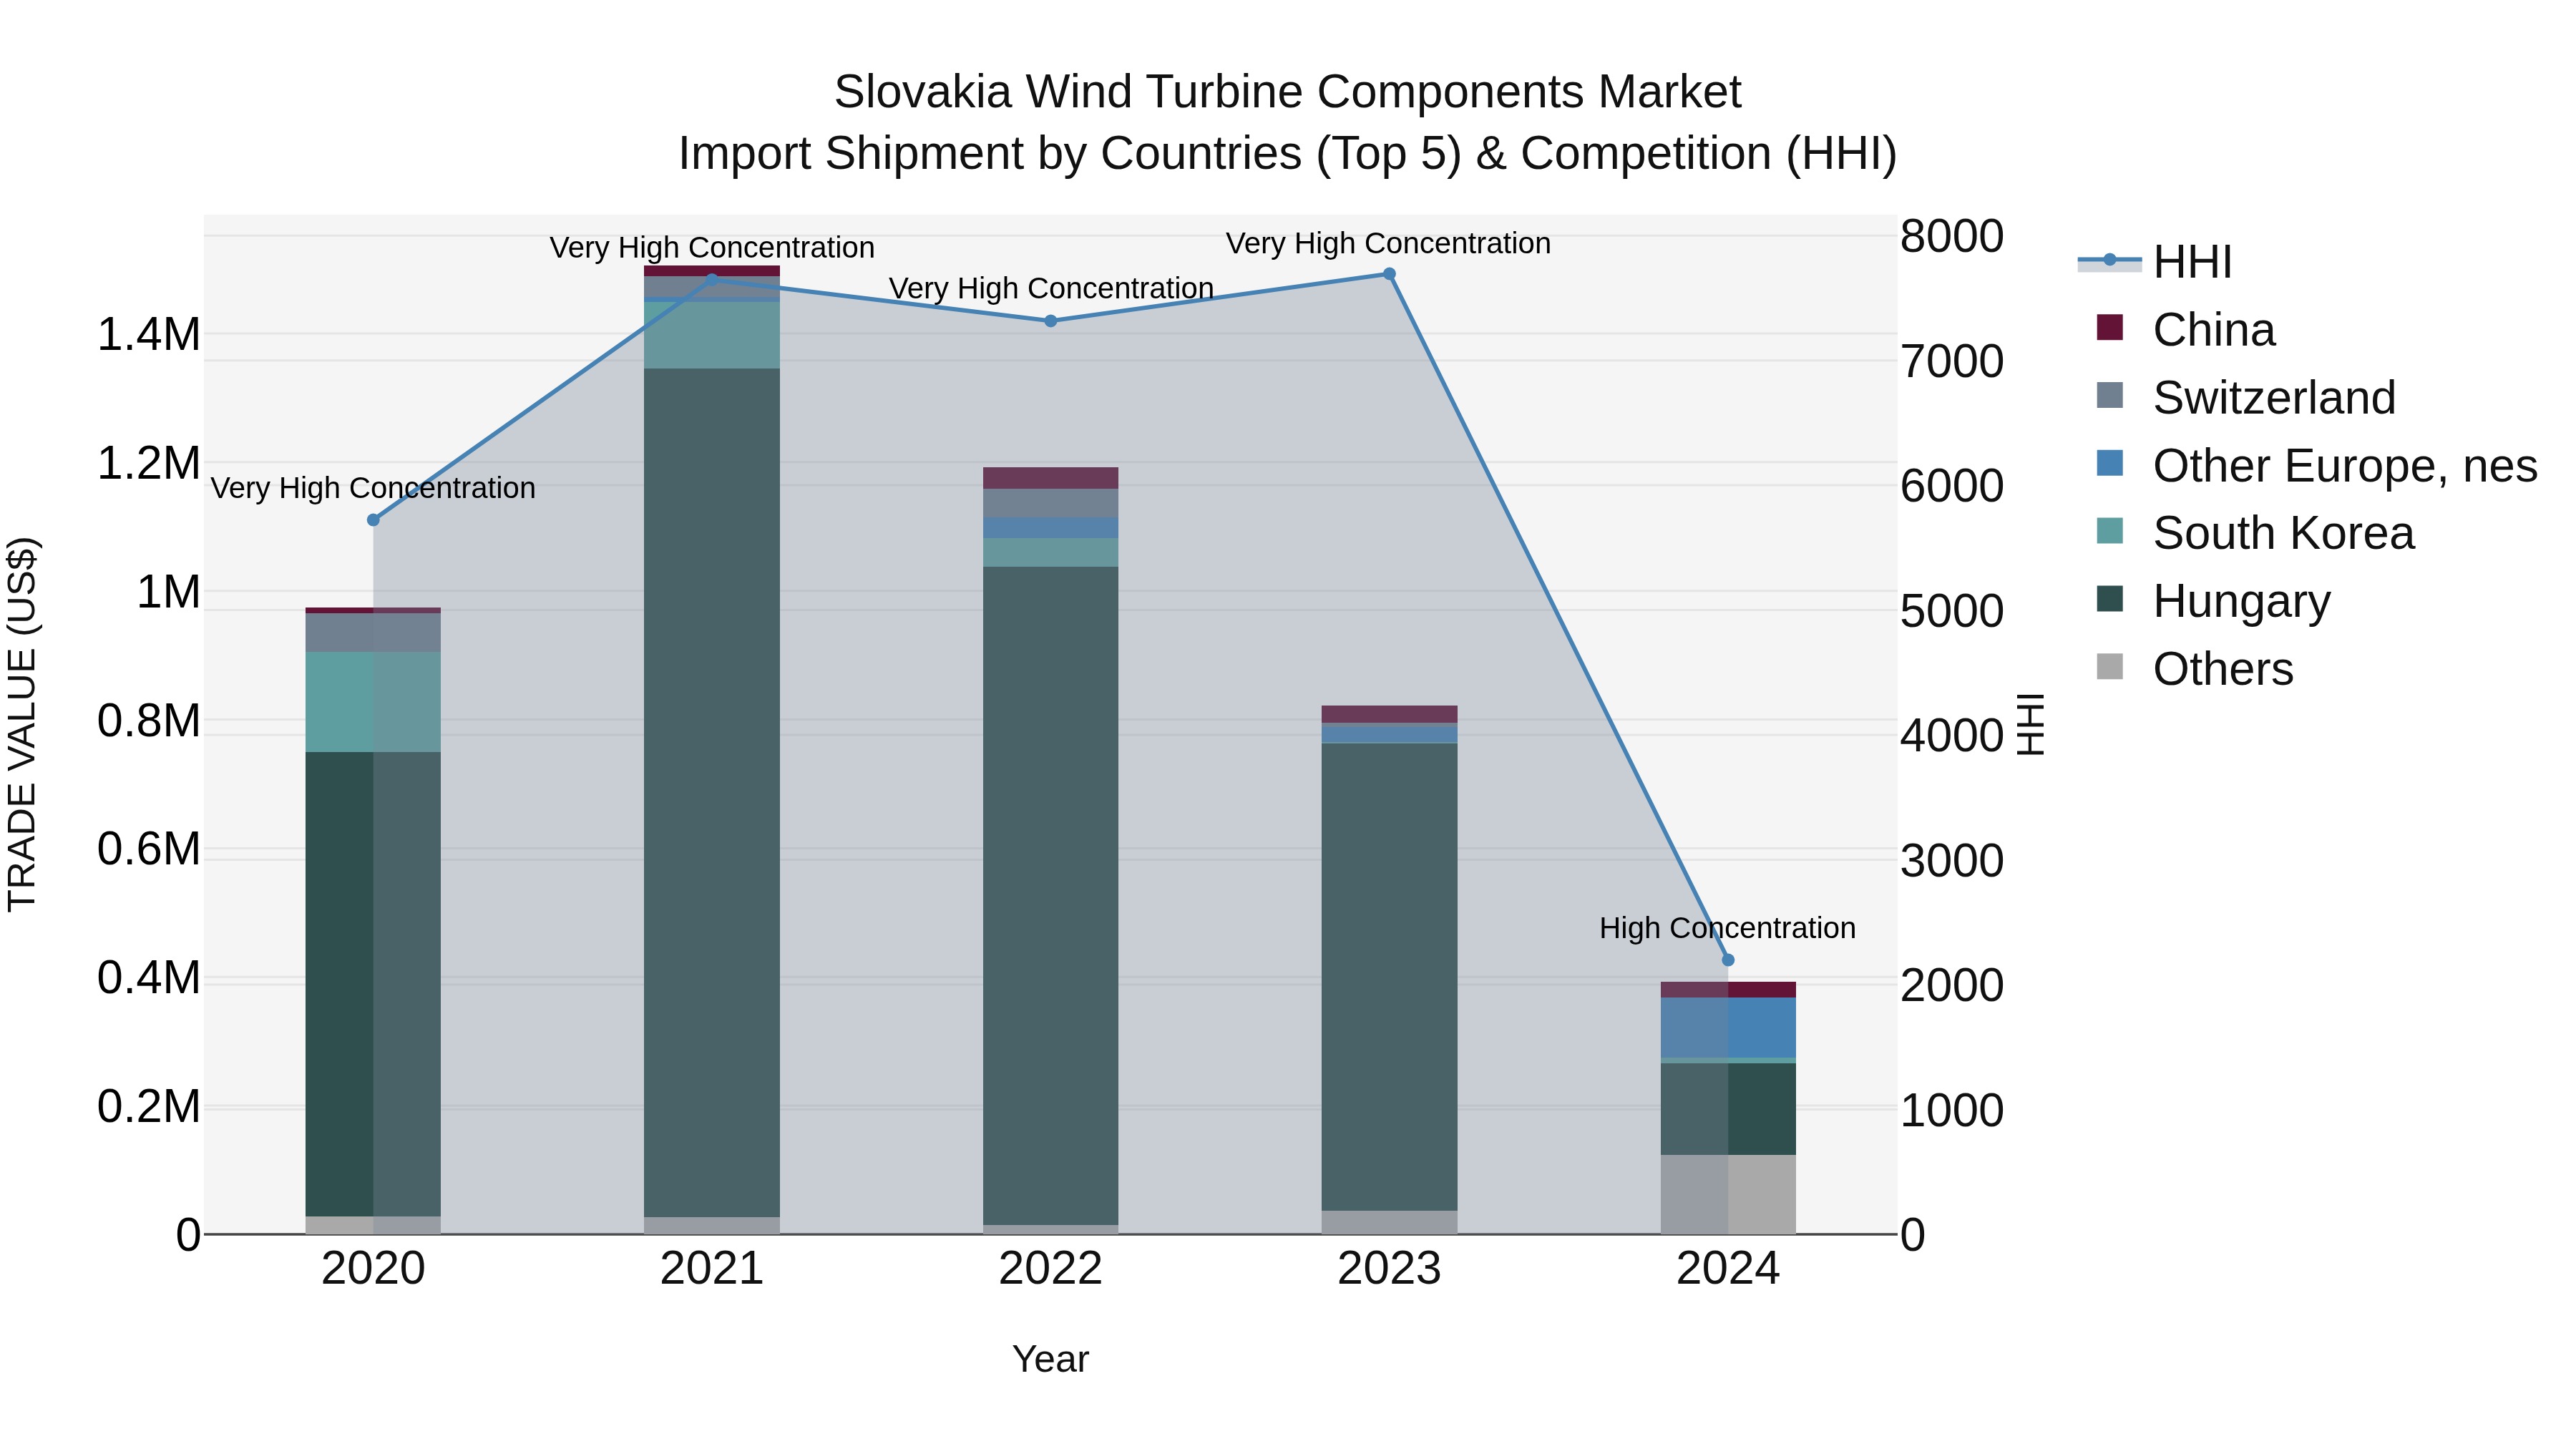Image resolution: width=2576 pixels, height=1449 pixels.
Task: Click the 'Very High Concentration' annotation above 2023
Action: pos(1388,243)
